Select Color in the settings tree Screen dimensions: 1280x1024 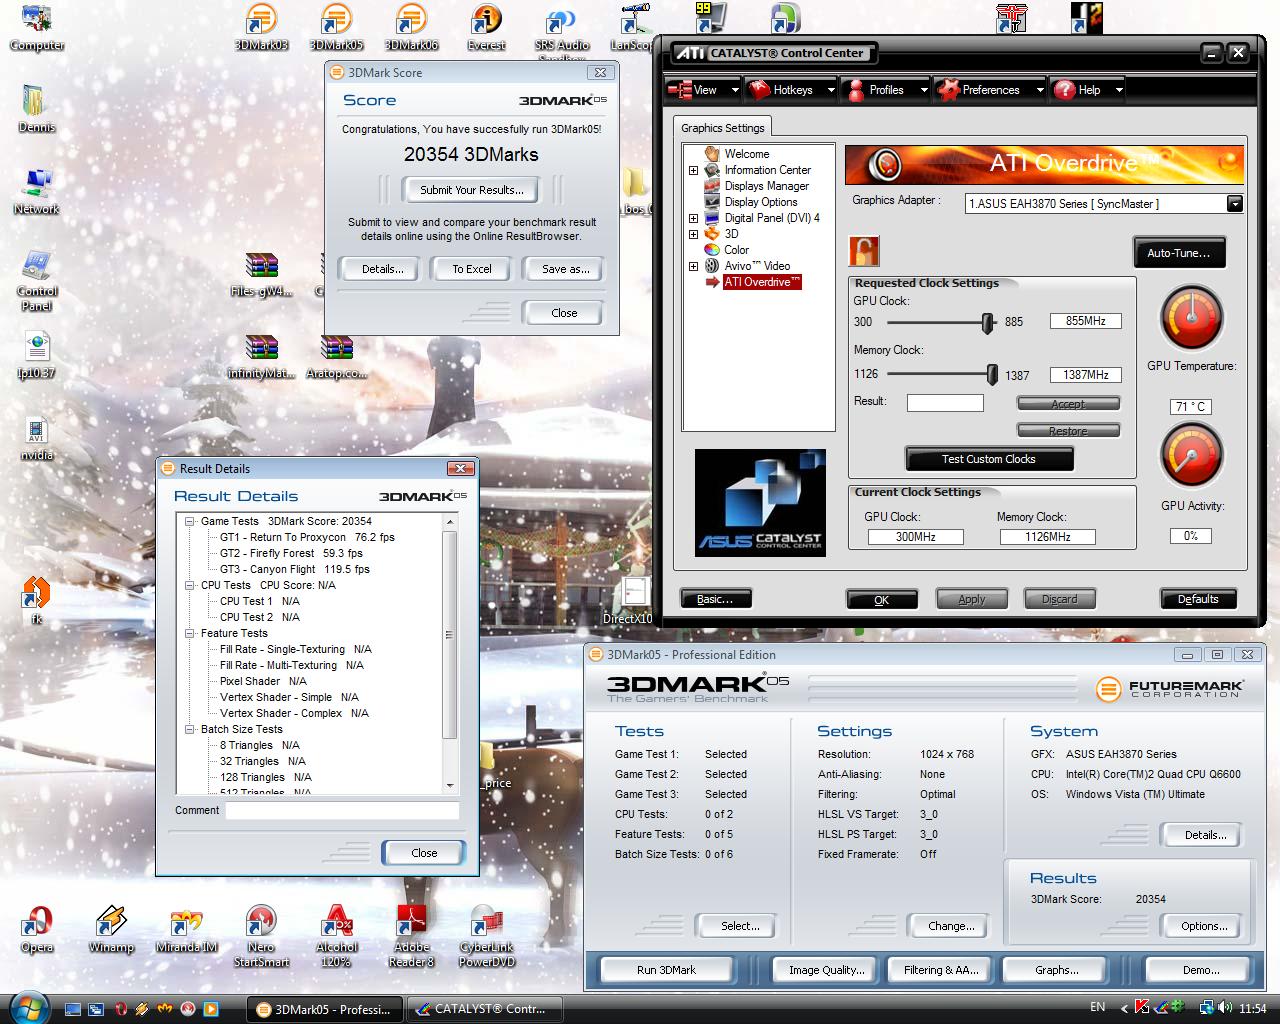(x=737, y=250)
